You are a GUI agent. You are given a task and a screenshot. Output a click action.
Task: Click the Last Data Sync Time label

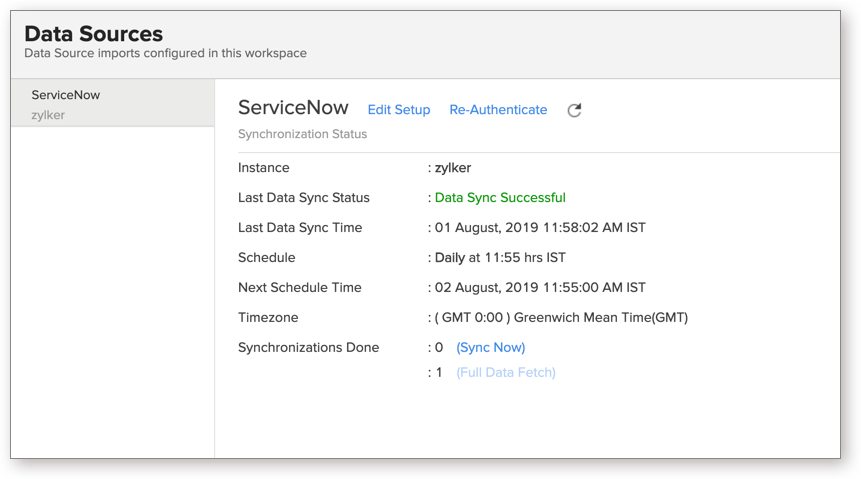coord(300,228)
